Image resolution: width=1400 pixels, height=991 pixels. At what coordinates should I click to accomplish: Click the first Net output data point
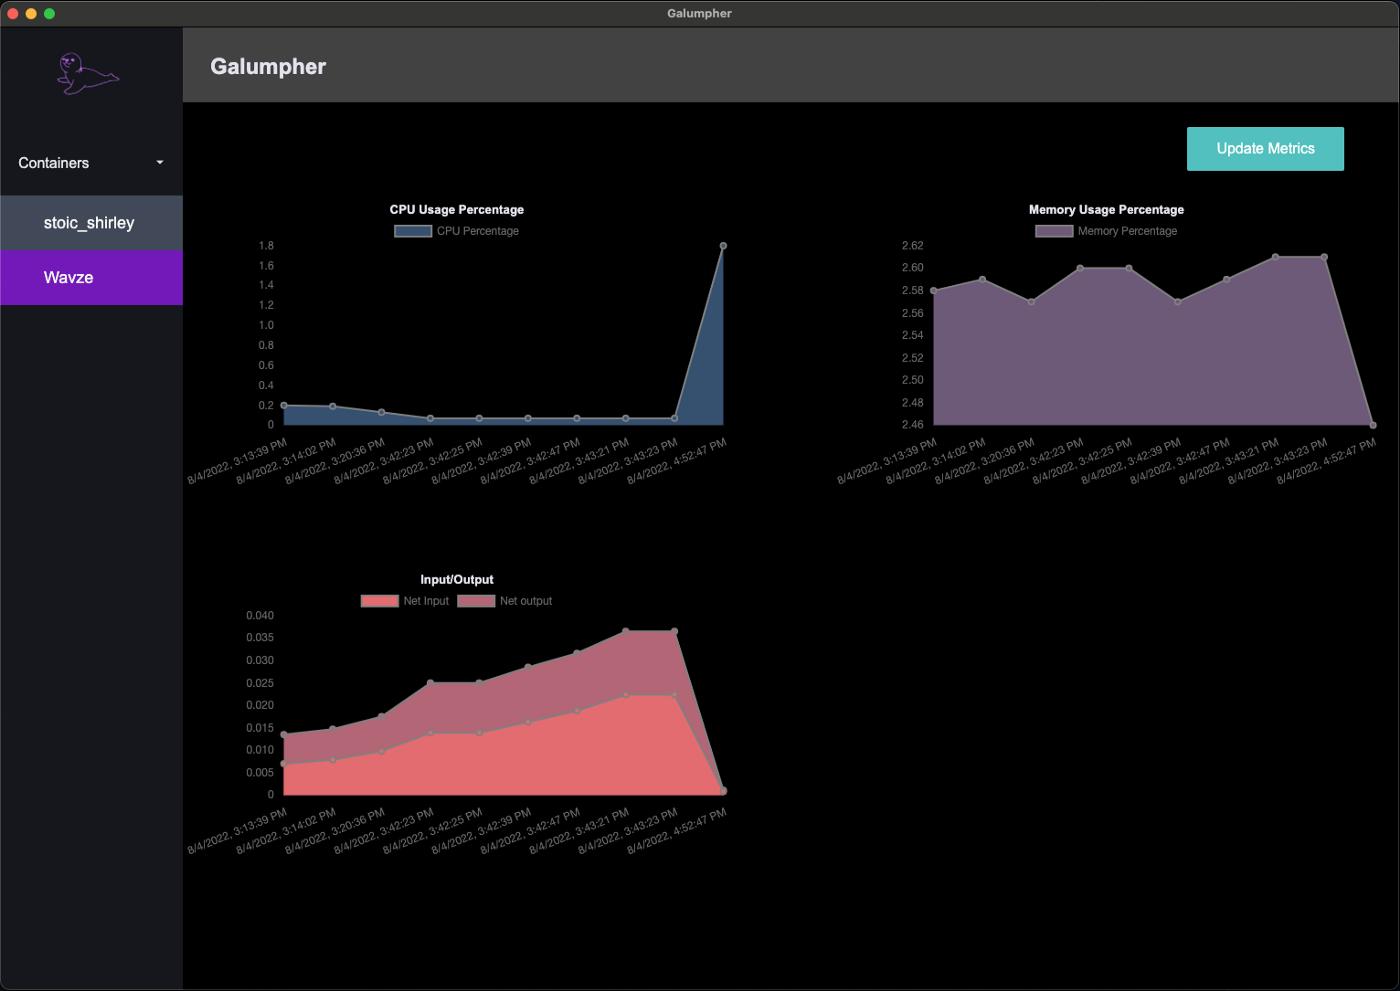pos(284,735)
